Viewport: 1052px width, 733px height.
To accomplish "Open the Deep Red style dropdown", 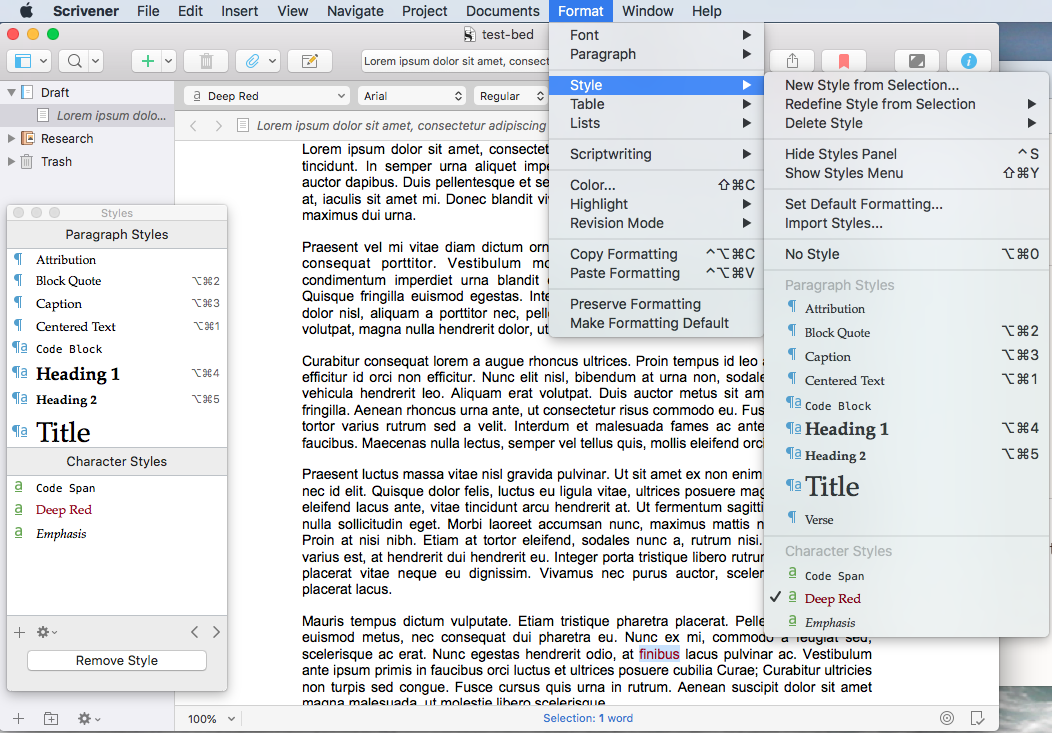I will pyautogui.click(x=267, y=96).
